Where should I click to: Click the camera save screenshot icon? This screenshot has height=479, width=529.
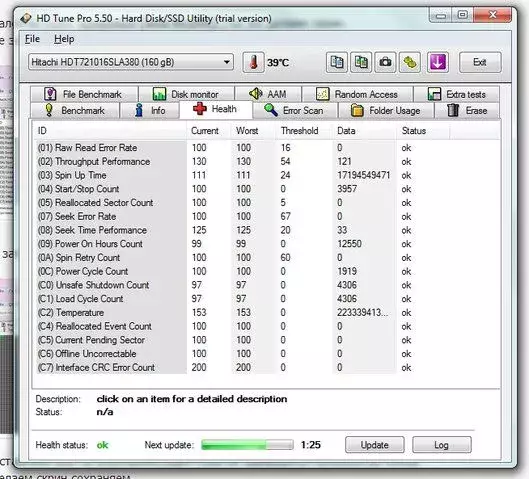coord(385,62)
